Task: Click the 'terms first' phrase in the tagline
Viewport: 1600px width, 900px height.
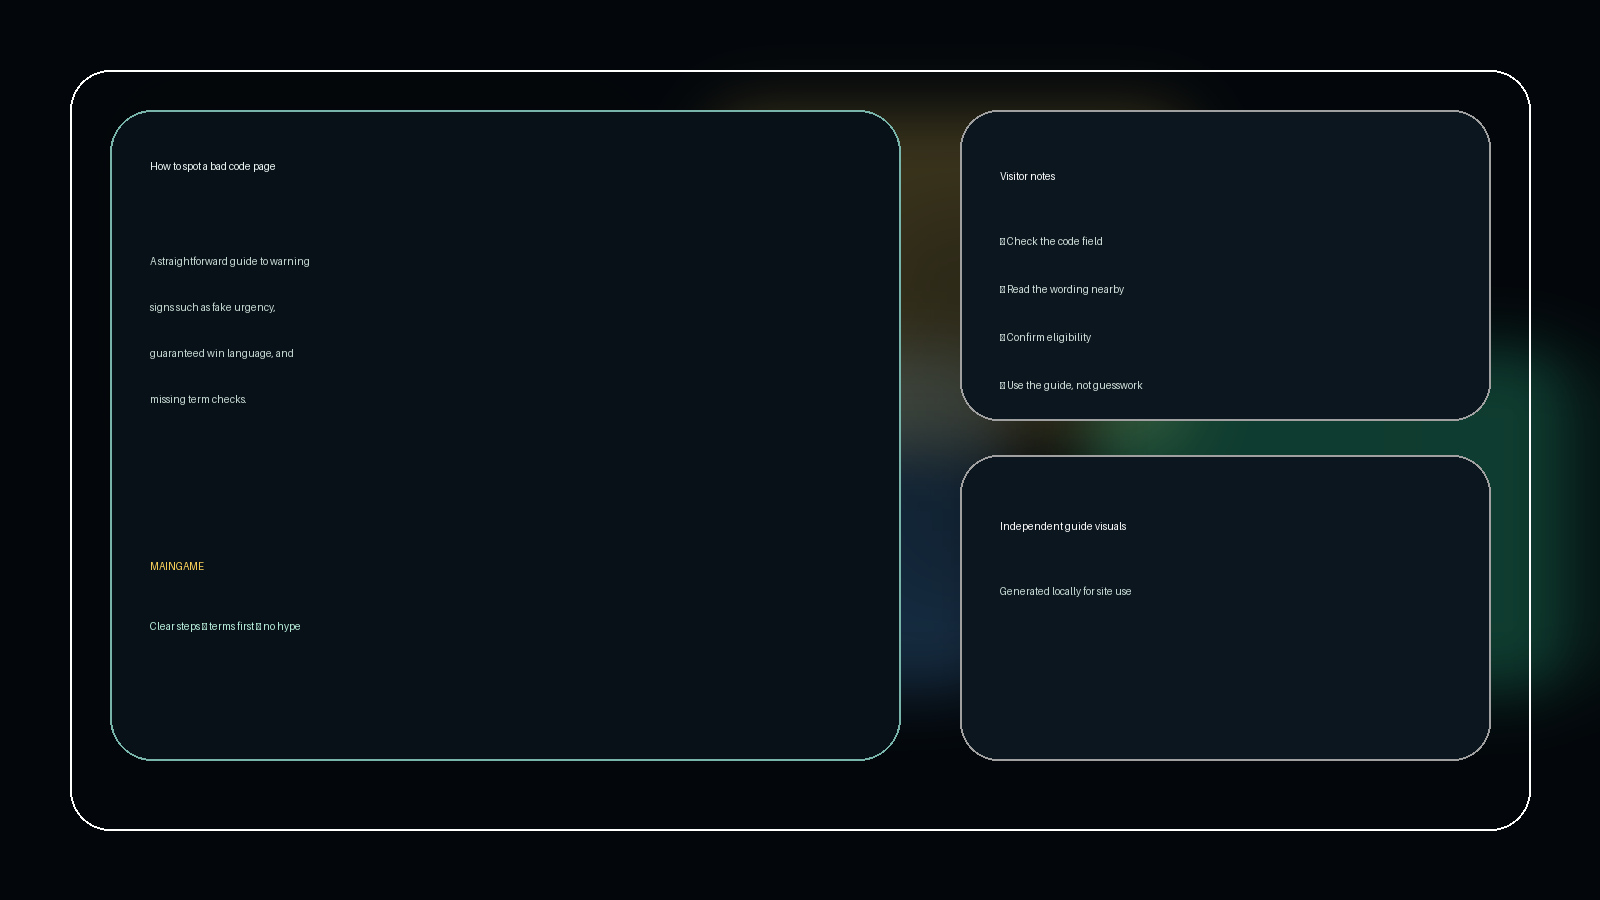Action: [231, 626]
